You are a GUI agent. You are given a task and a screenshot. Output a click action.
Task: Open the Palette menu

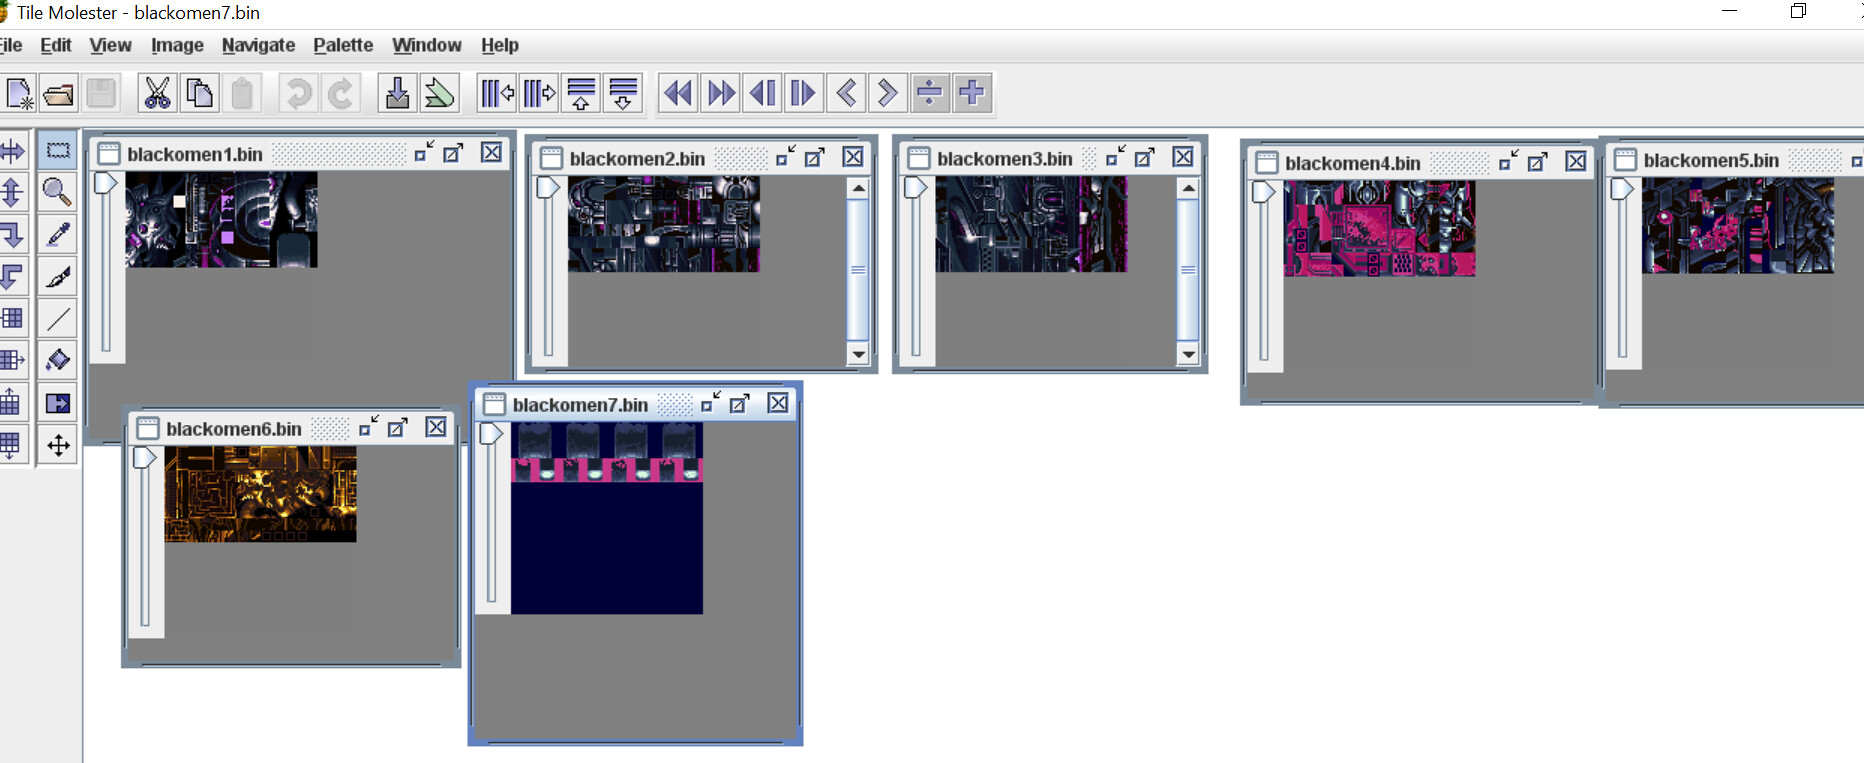(343, 45)
